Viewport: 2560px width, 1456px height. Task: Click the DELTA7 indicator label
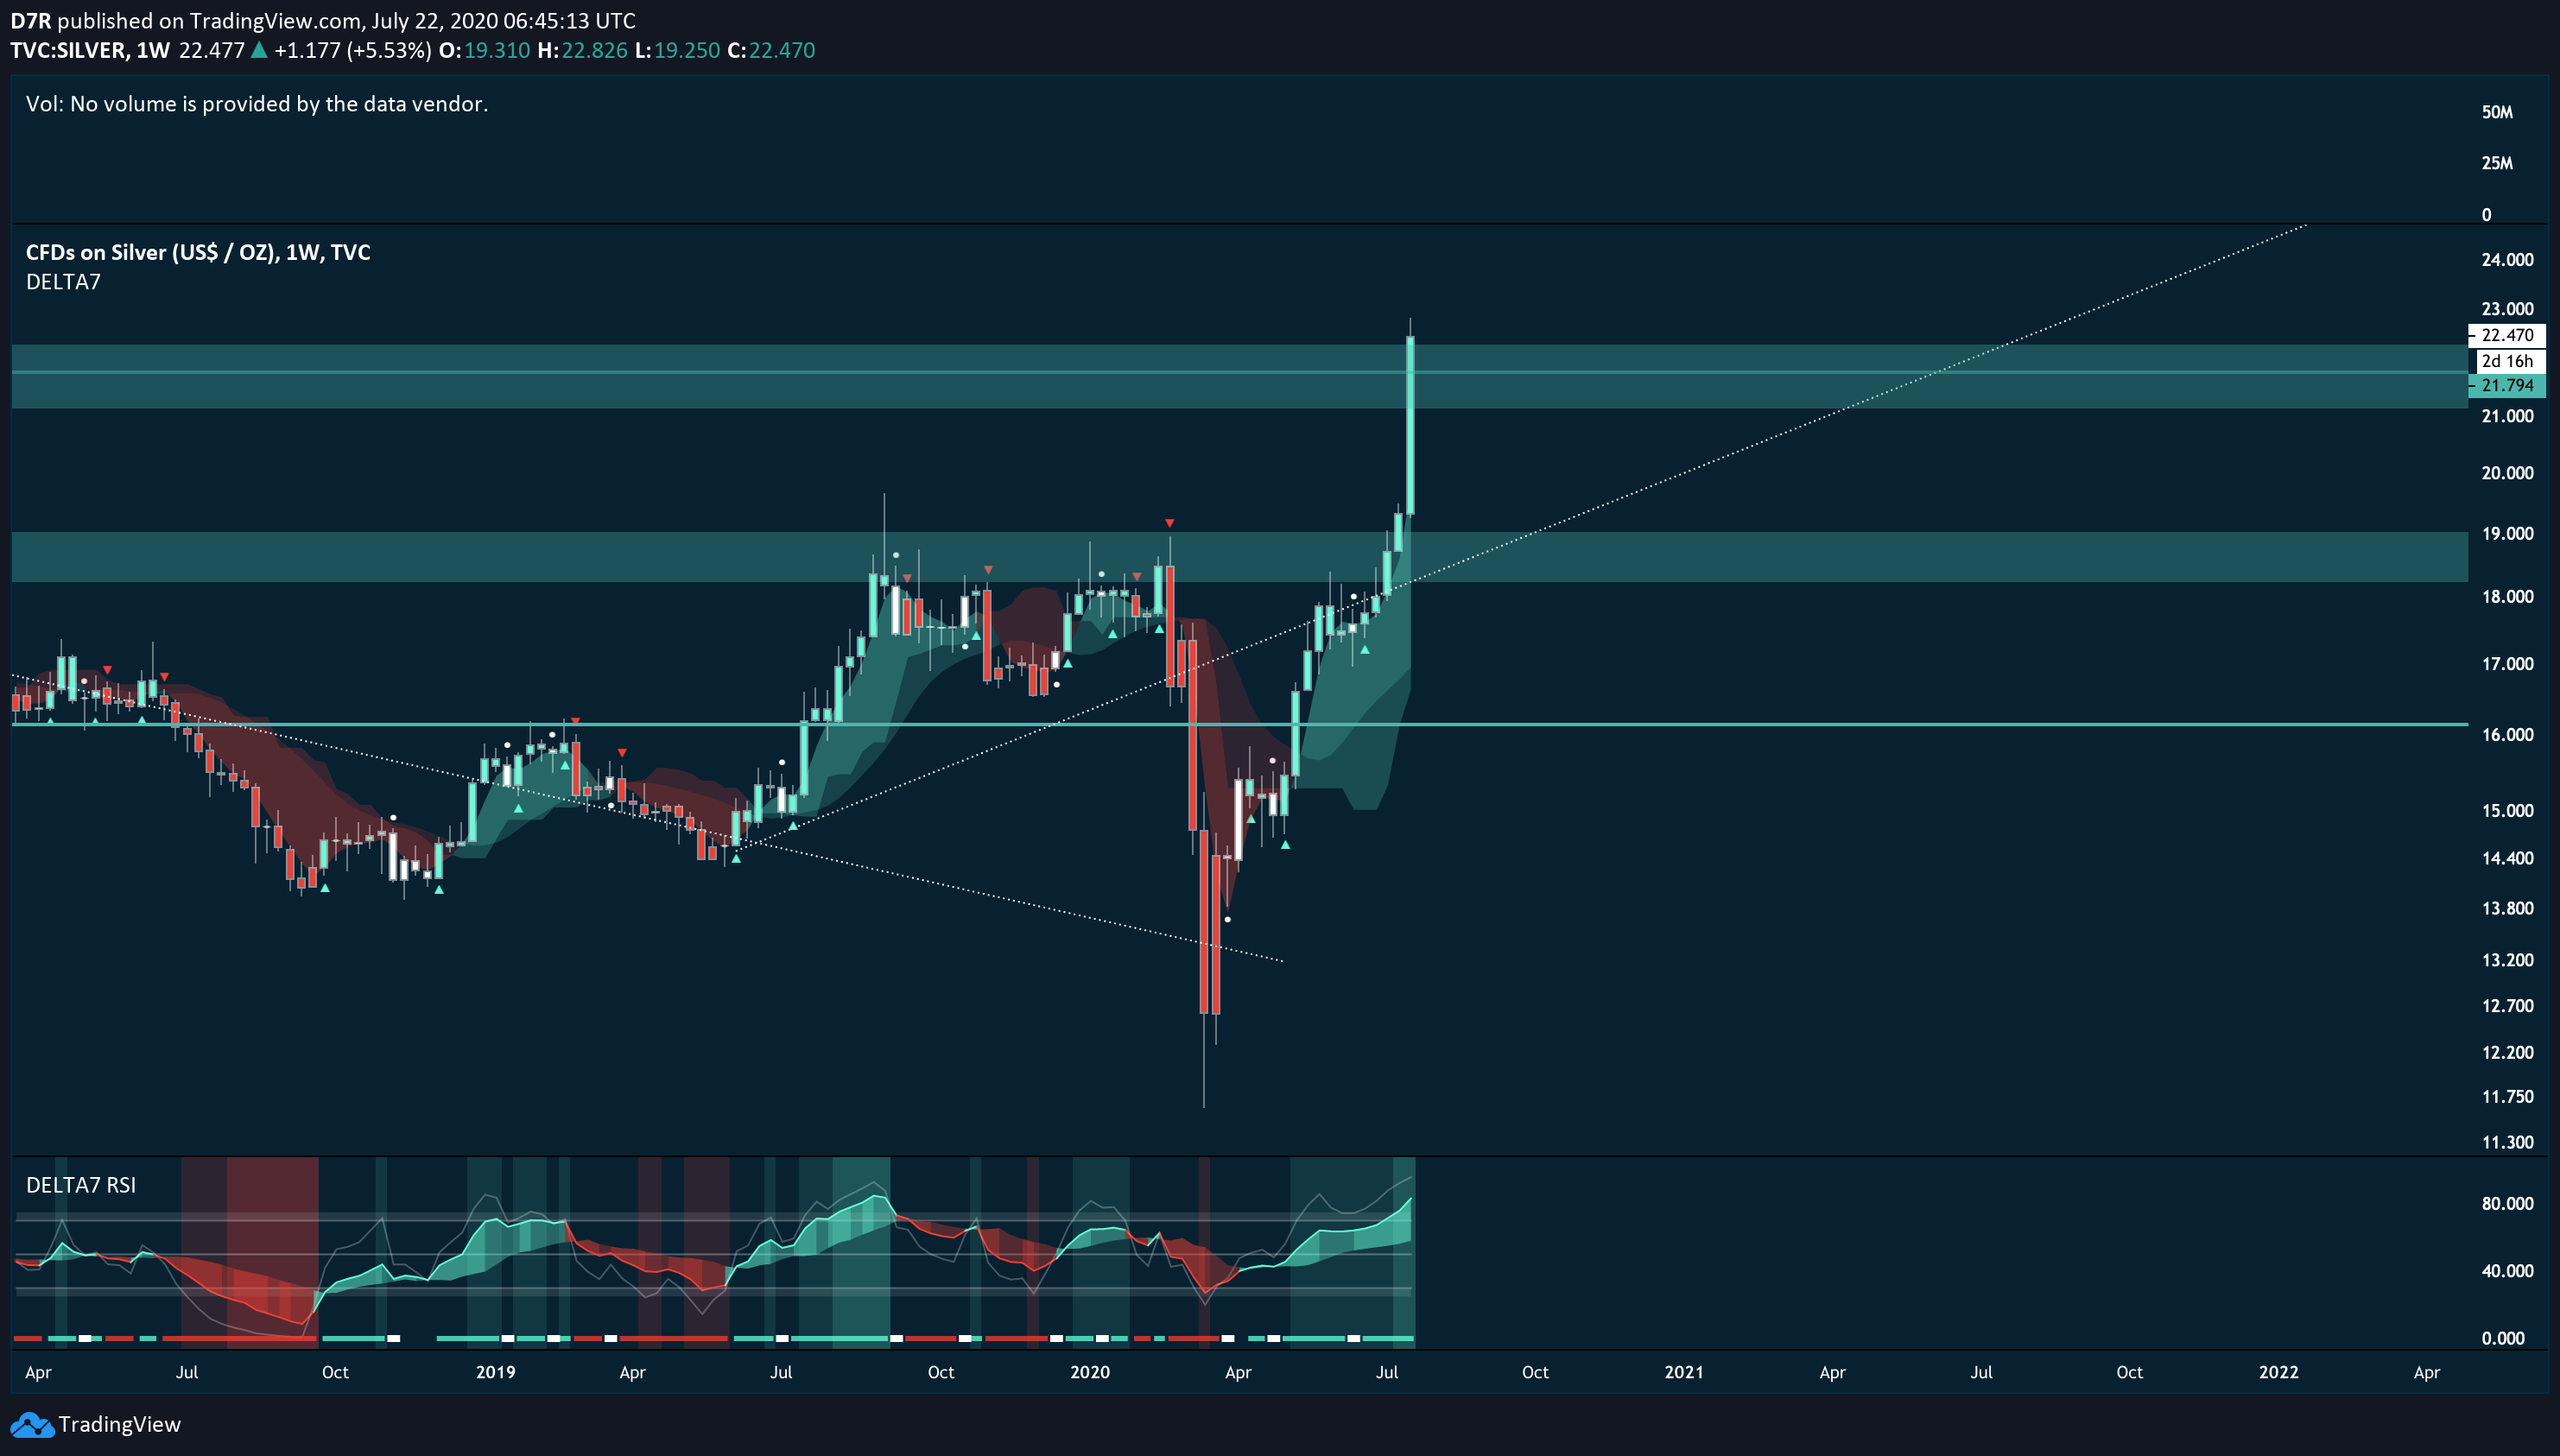63,282
